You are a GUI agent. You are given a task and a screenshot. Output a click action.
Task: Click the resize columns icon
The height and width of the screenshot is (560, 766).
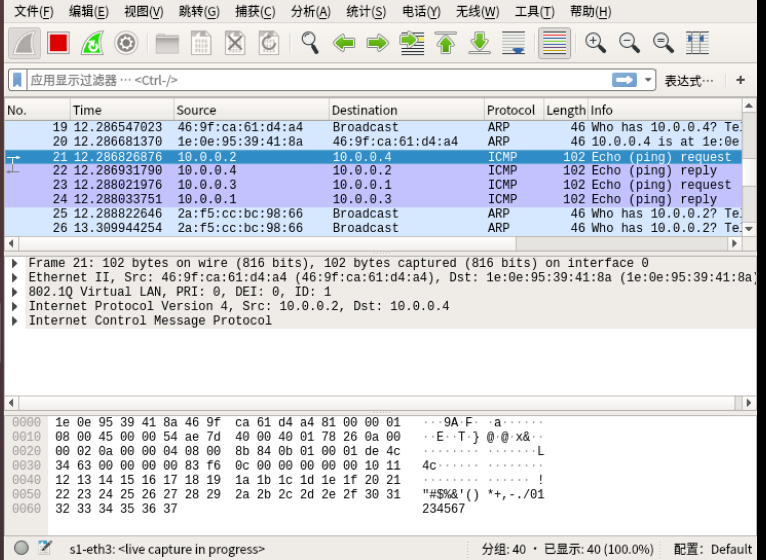pyautogui.click(x=697, y=43)
